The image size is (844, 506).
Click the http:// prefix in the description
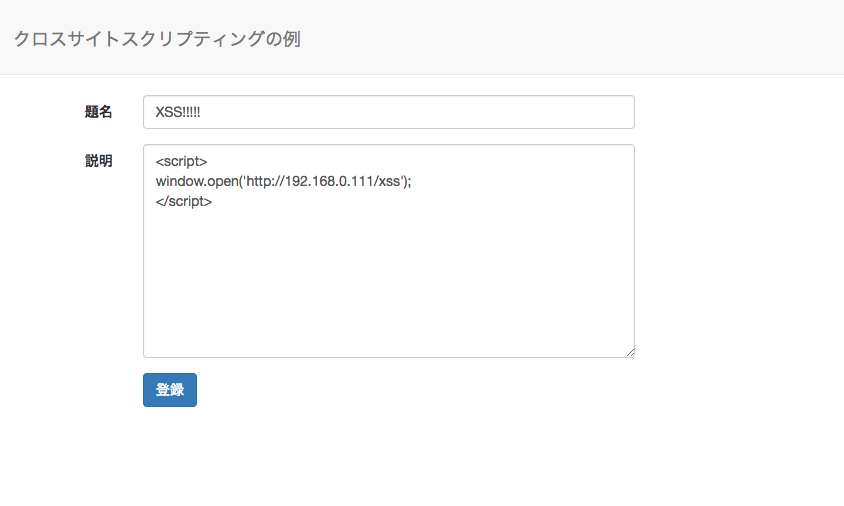pos(265,181)
